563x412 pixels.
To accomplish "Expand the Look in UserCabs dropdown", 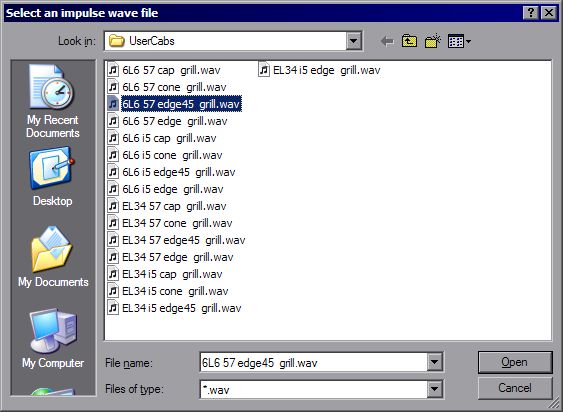I will coord(353,41).
